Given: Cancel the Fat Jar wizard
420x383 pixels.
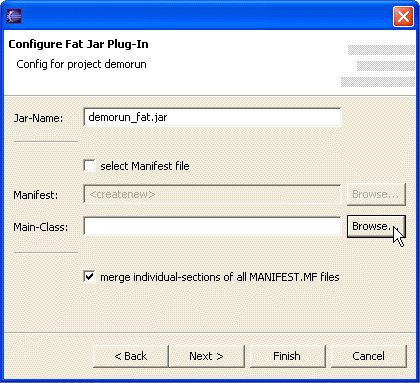Looking at the screenshot, I should click(368, 356).
